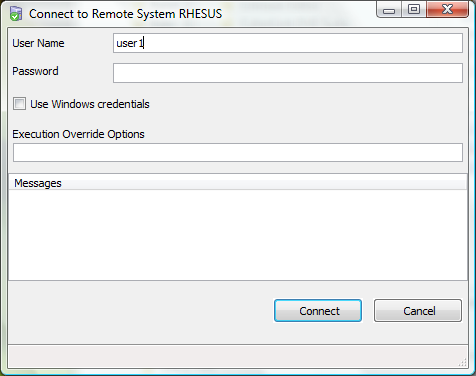
Task: Click the Connect button
Action: coord(318,311)
